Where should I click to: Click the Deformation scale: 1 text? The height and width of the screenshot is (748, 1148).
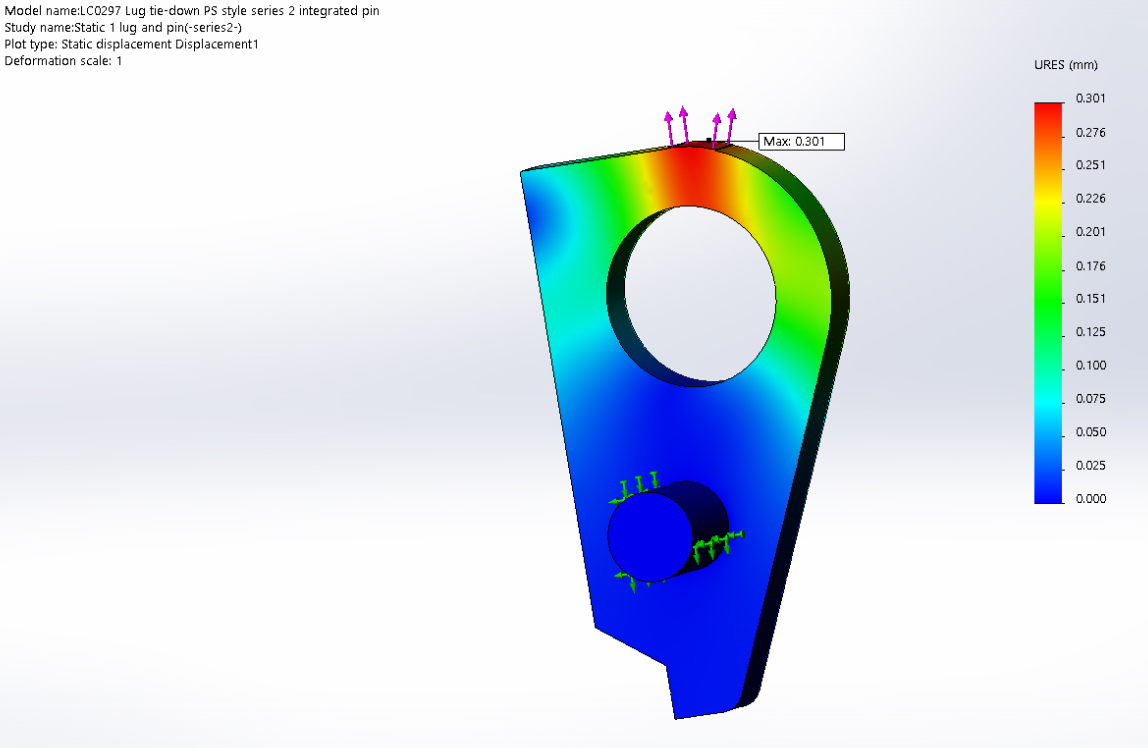click(x=63, y=61)
